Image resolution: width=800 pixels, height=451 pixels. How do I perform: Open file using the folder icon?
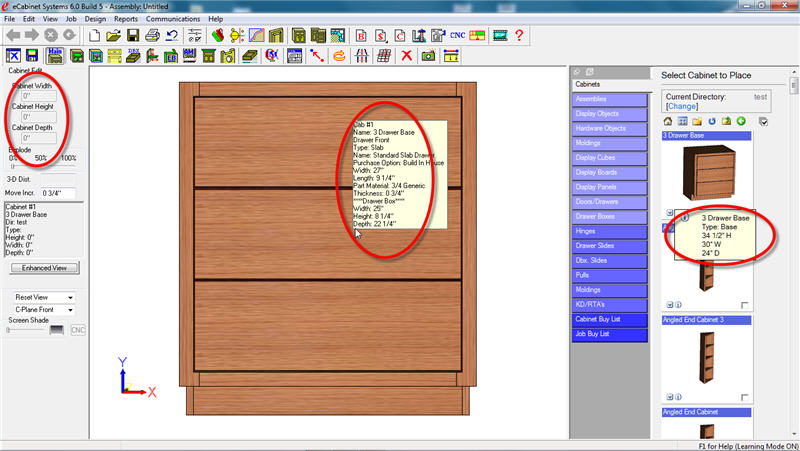coord(115,35)
